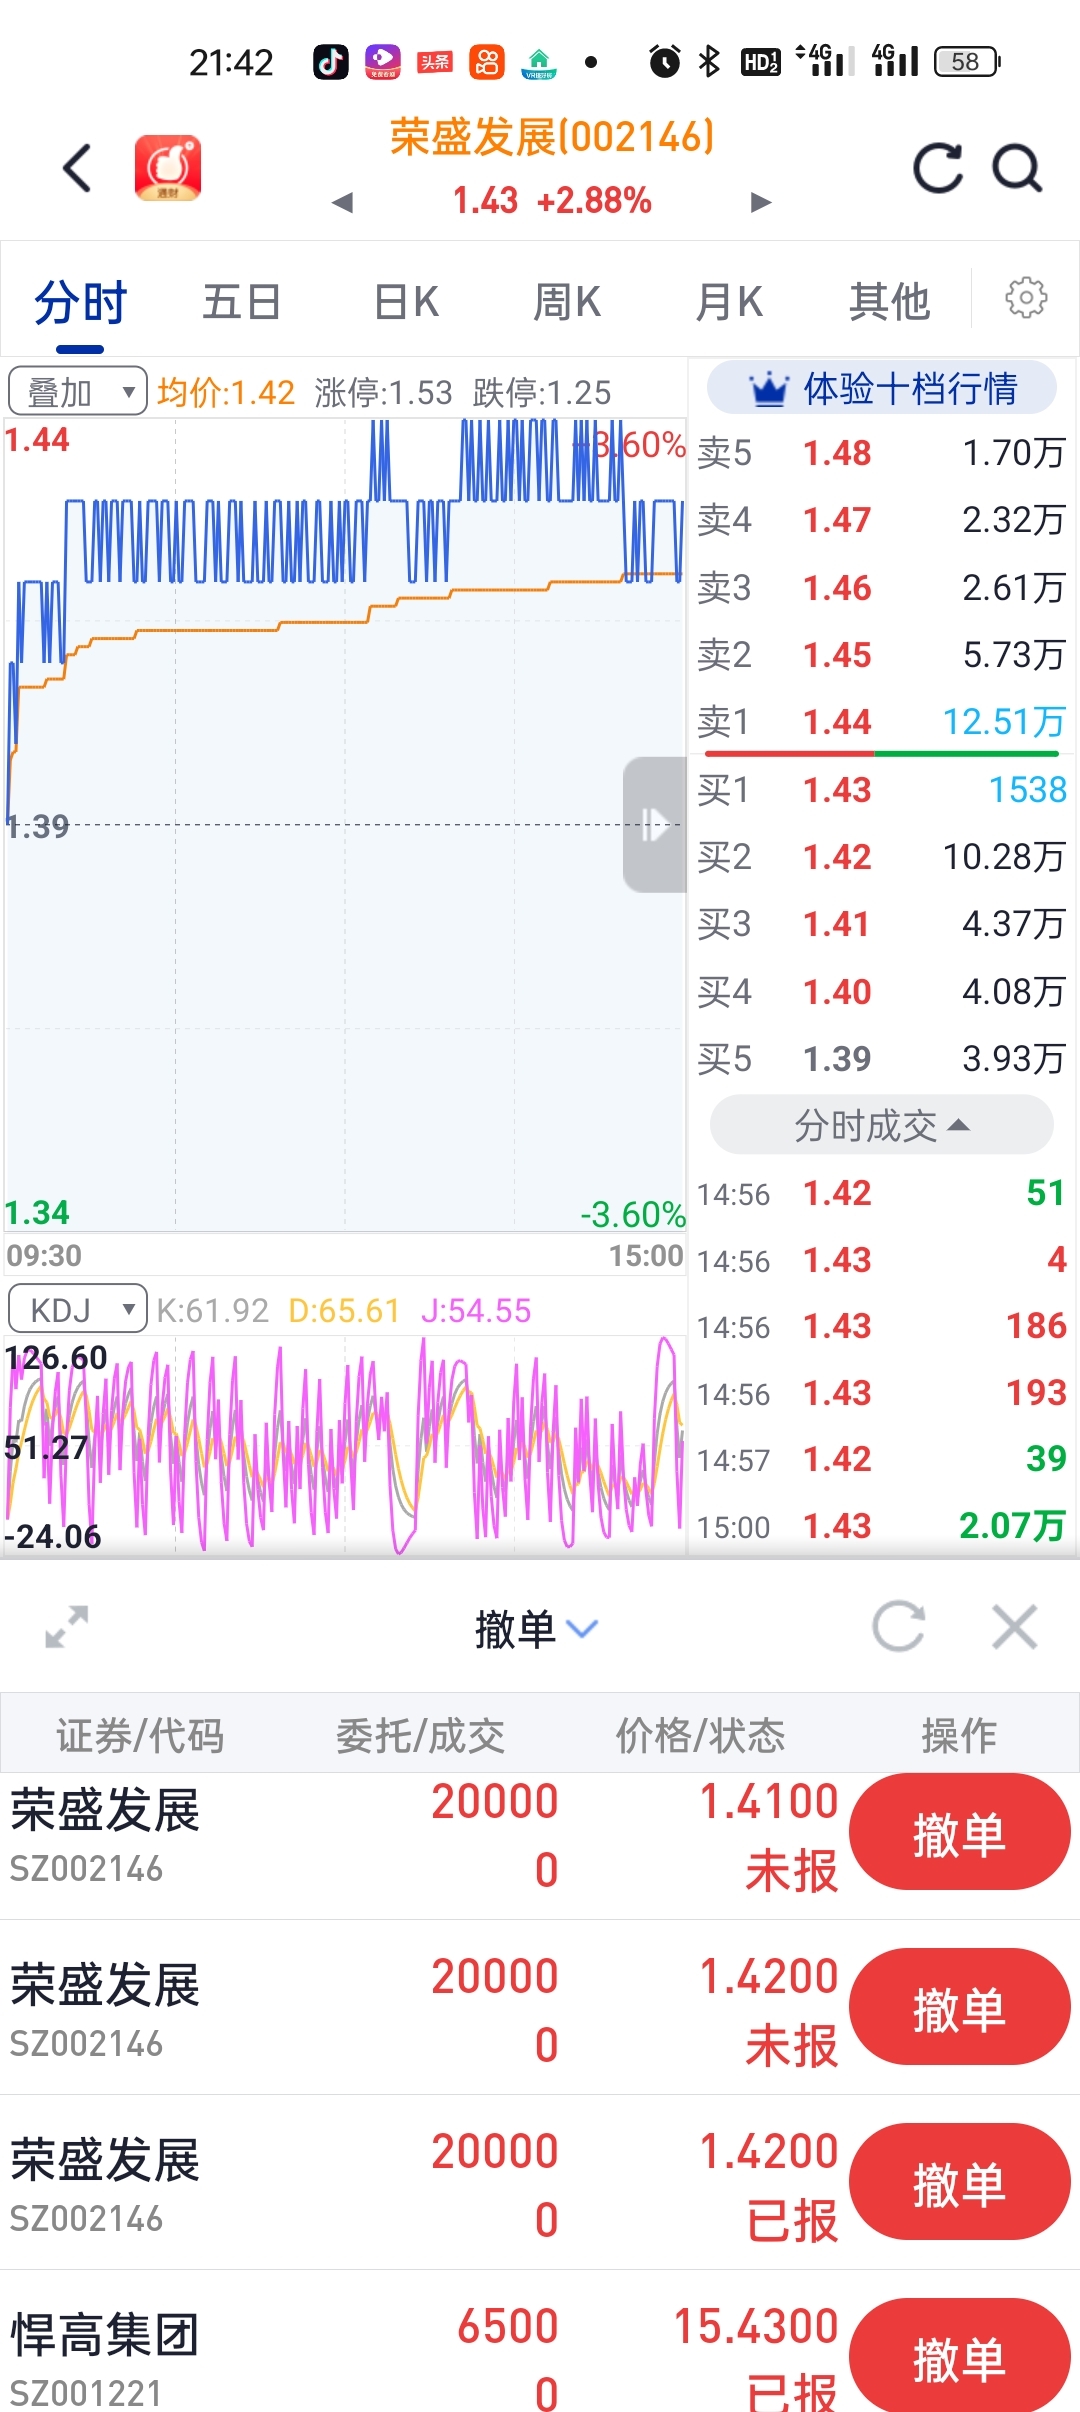This screenshot has height=2412, width=1080.
Task: Select 卖1 price 1.44 row
Action: [881, 722]
